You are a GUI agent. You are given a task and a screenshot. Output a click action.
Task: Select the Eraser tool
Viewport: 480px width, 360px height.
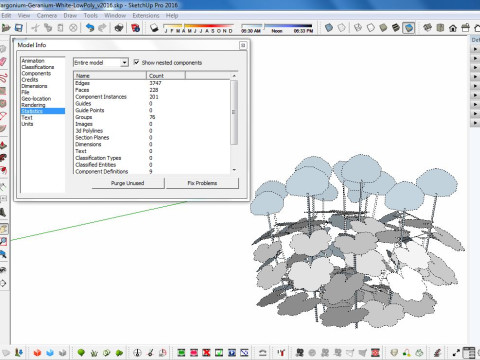pyautogui.click(x=3, y=62)
